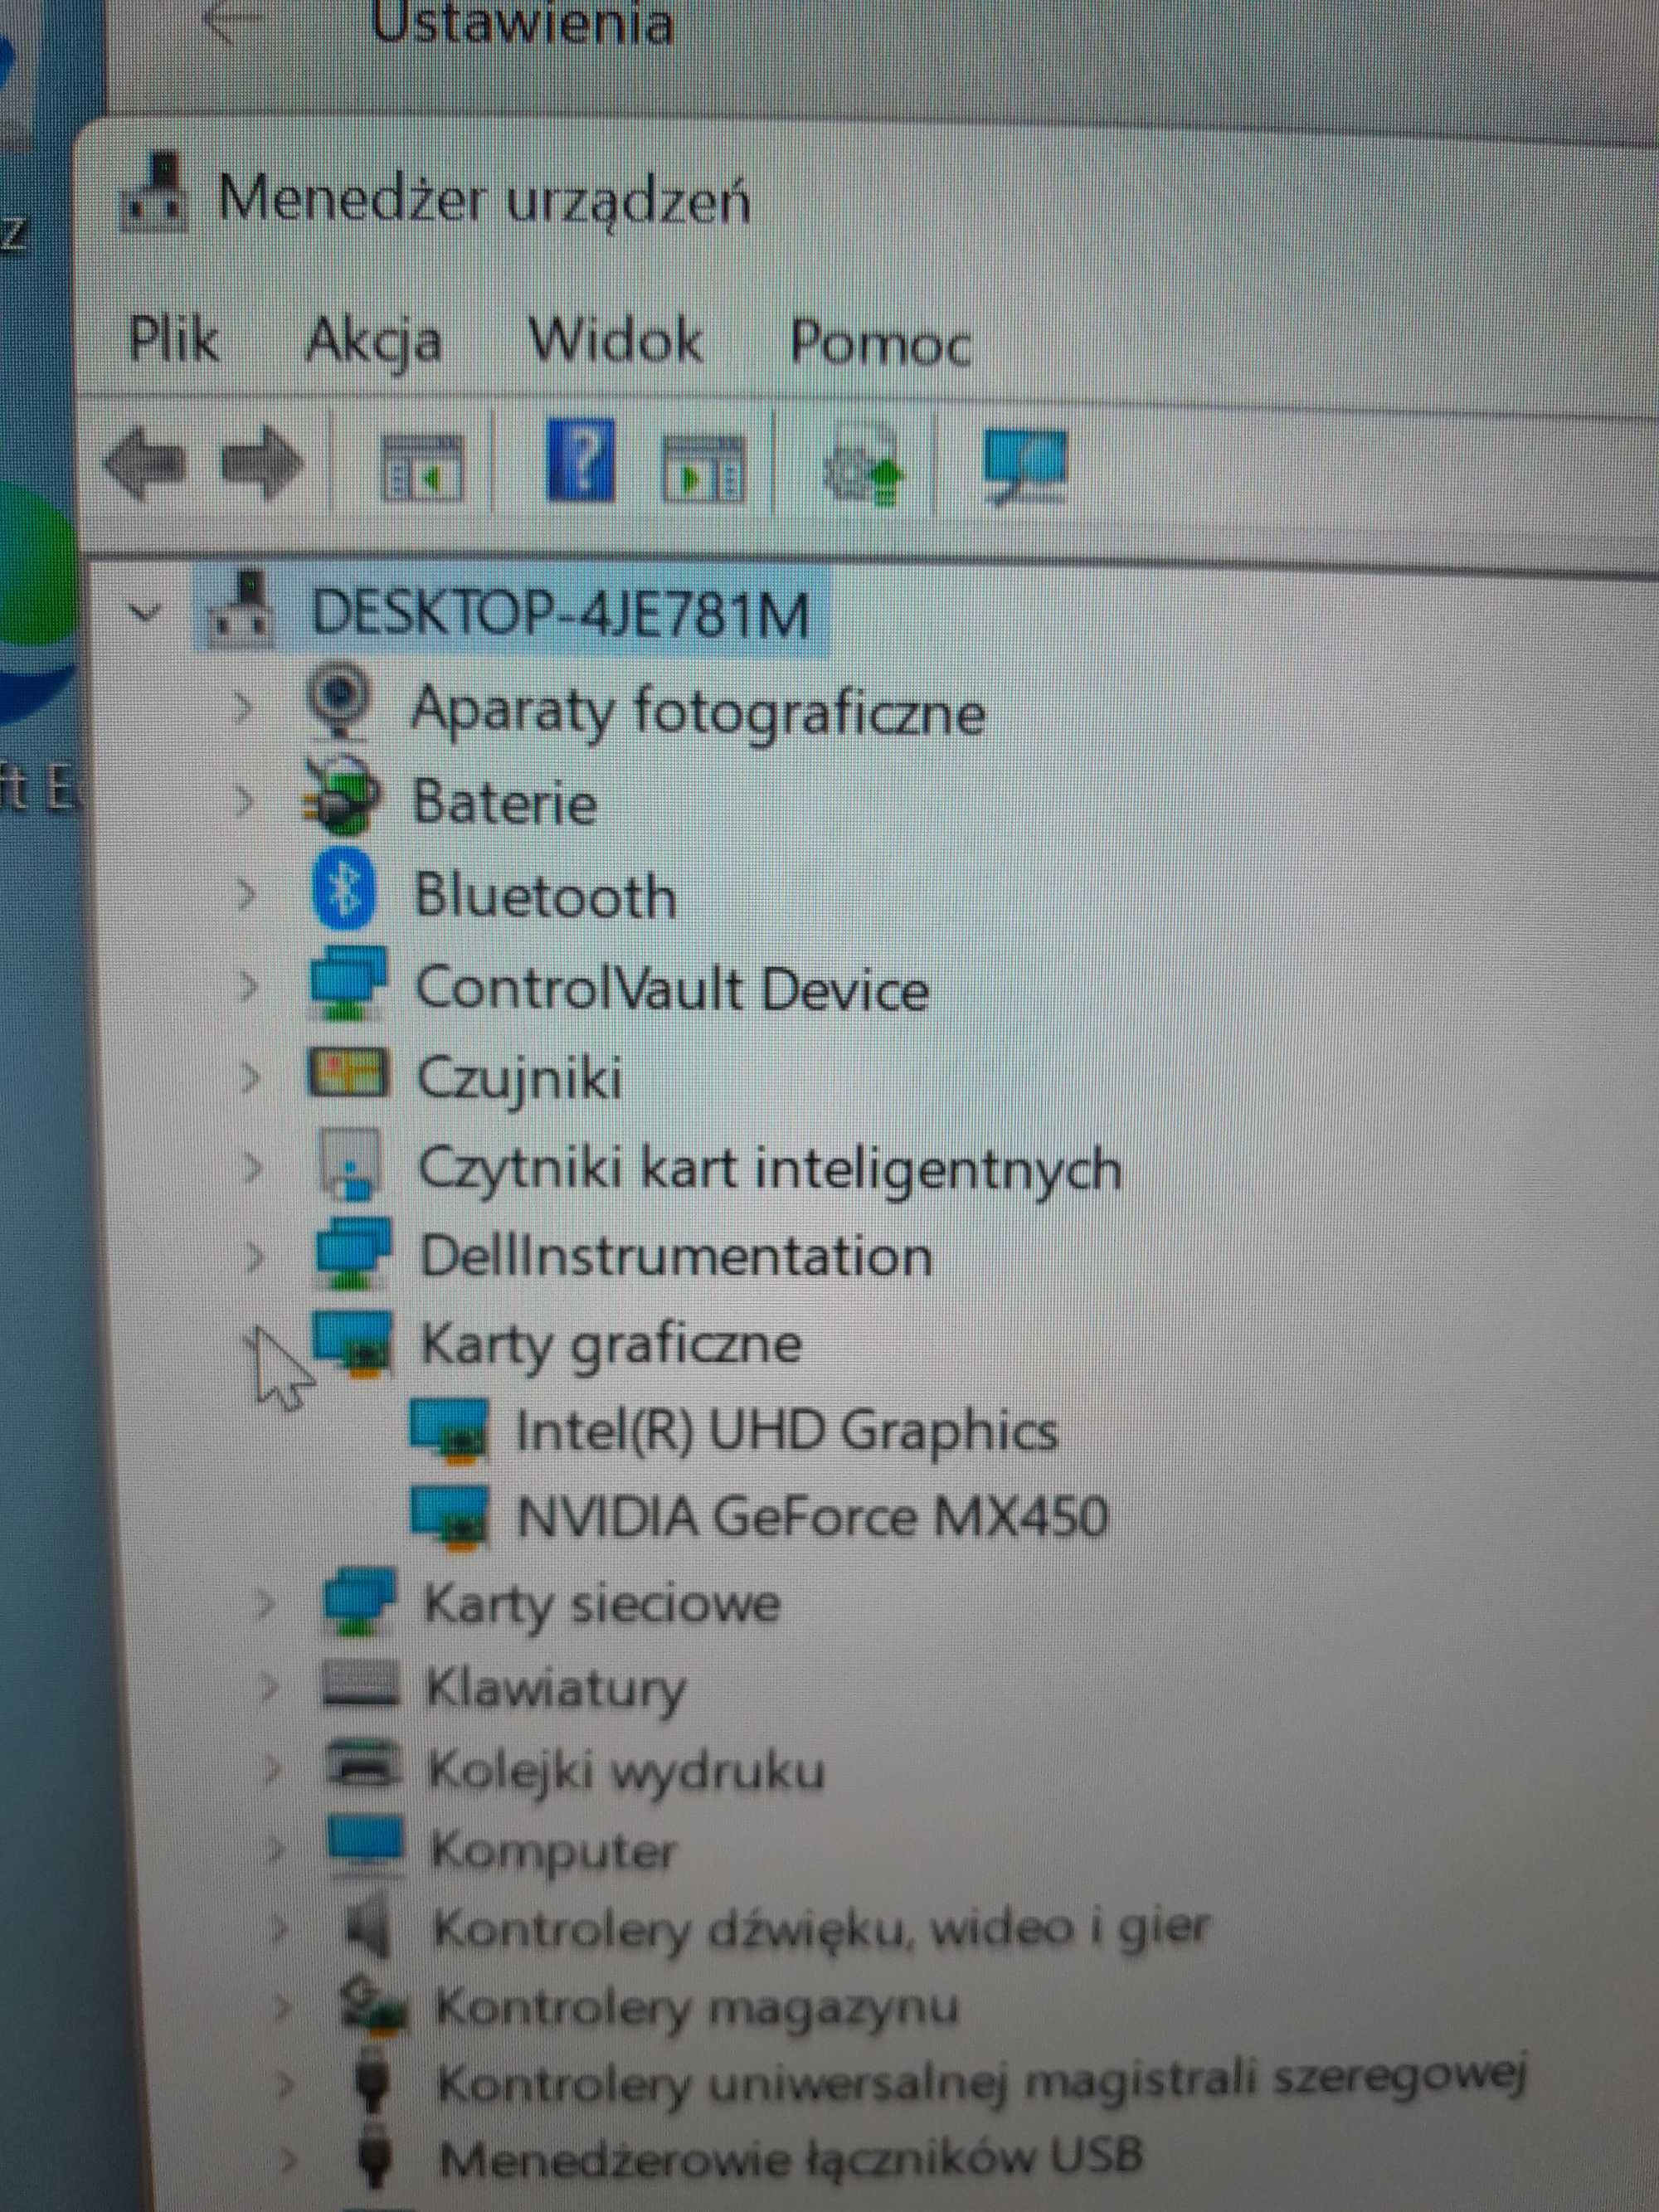
Task: Click the Forward arrow in toolbar
Action: coord(262,463)
